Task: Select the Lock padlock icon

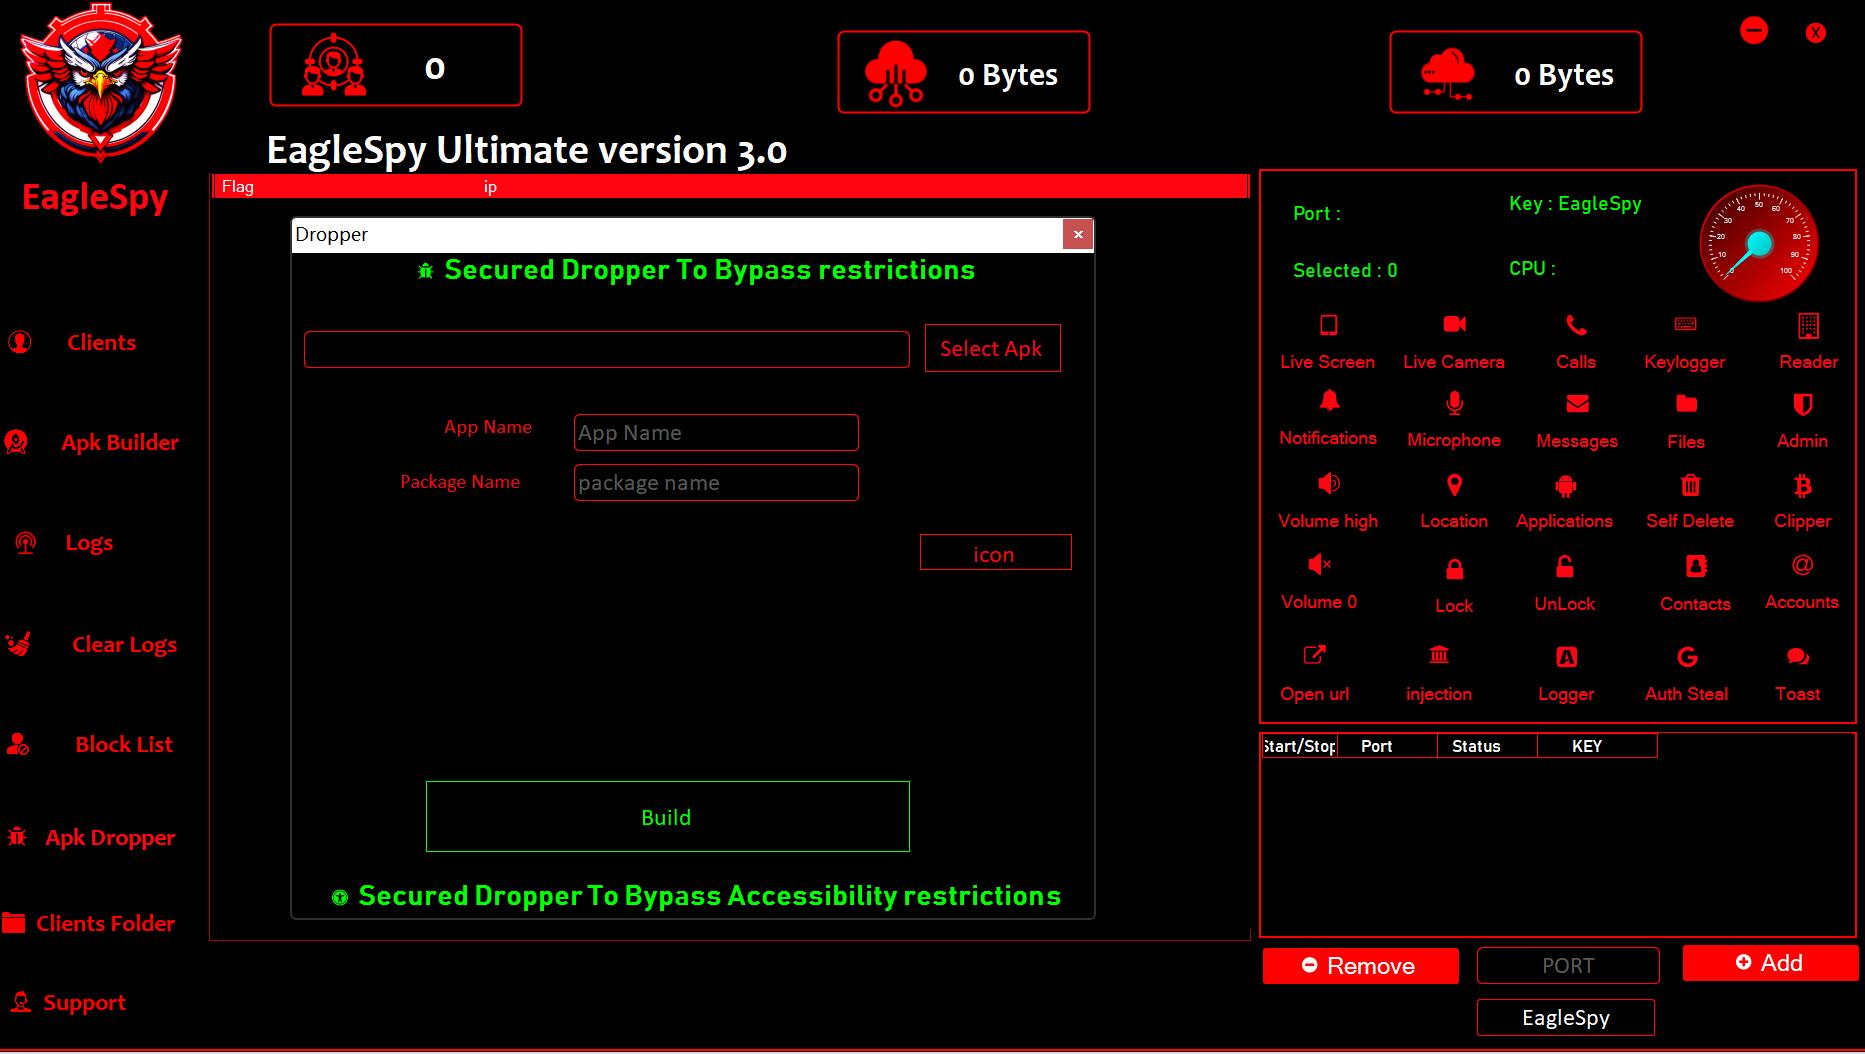Action: 1455,569
